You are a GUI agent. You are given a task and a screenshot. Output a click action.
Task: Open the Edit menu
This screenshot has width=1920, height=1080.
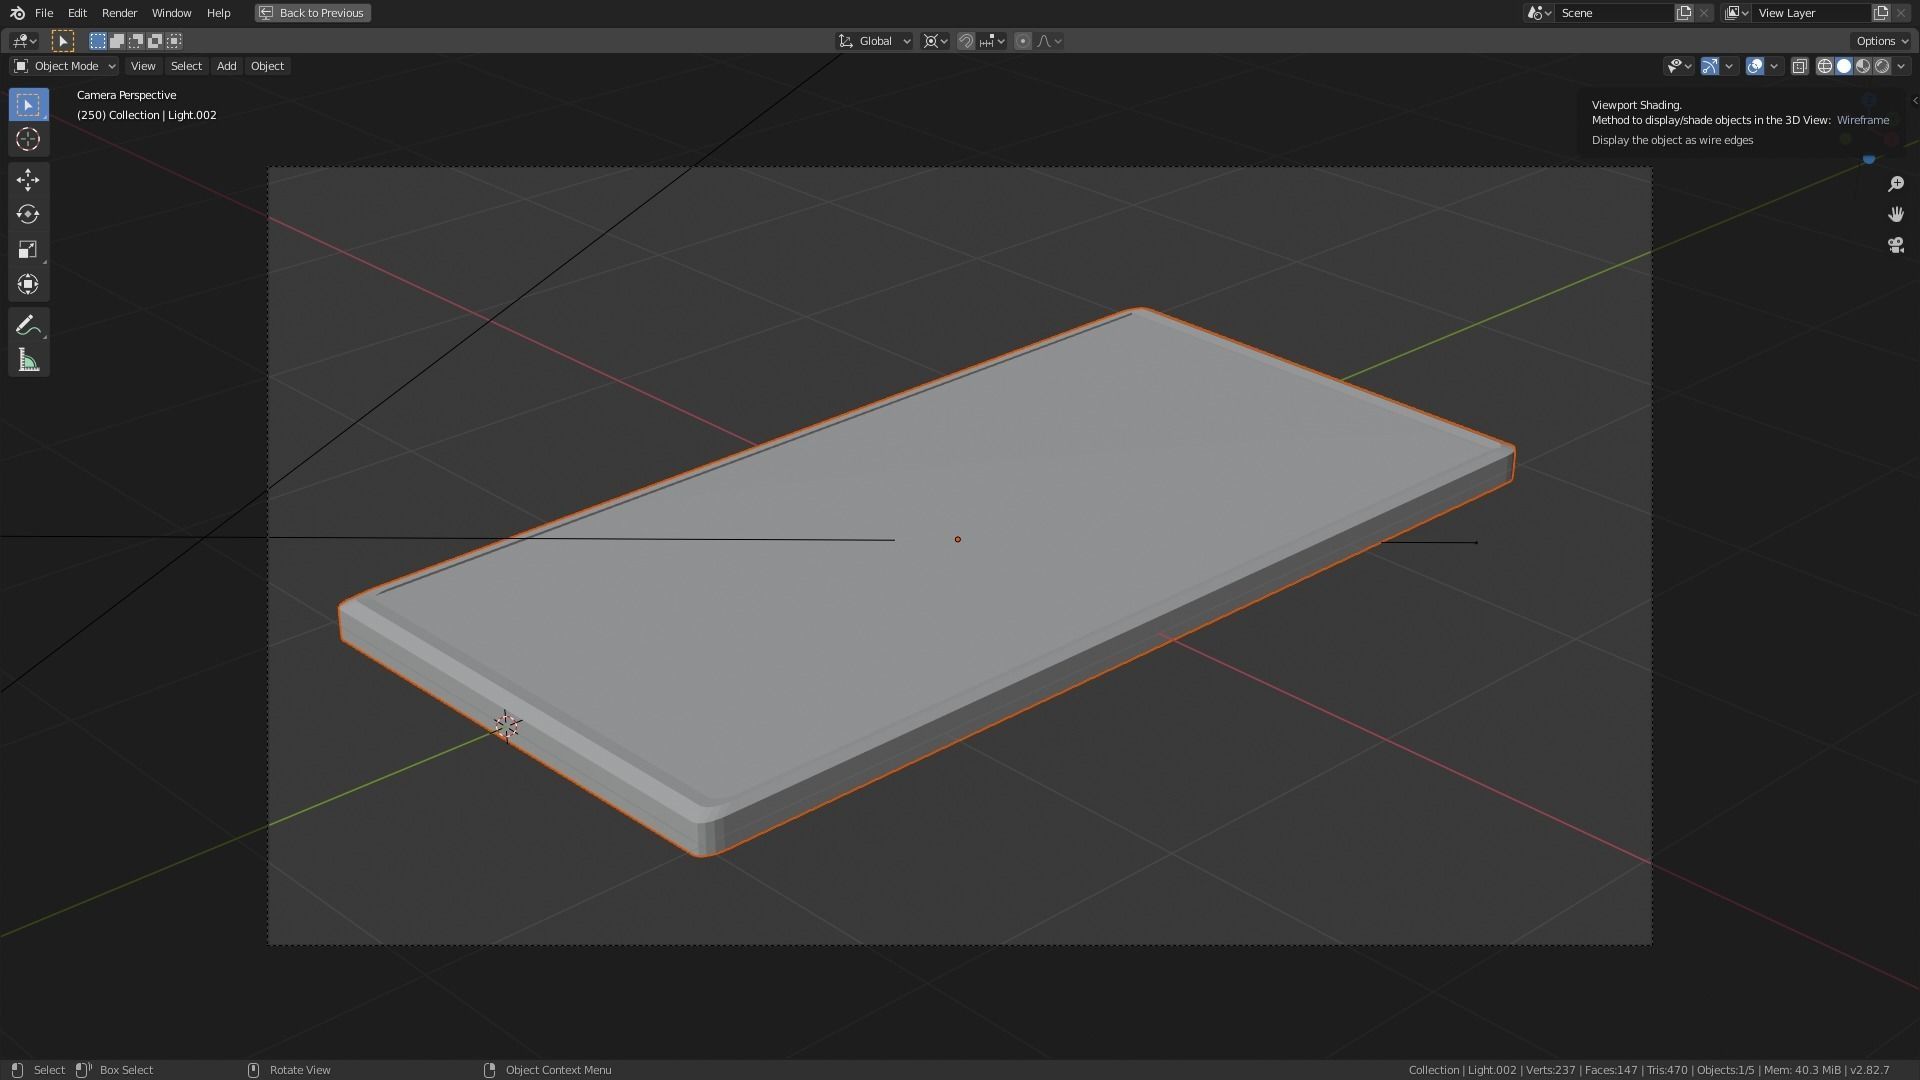click(77, 13)
